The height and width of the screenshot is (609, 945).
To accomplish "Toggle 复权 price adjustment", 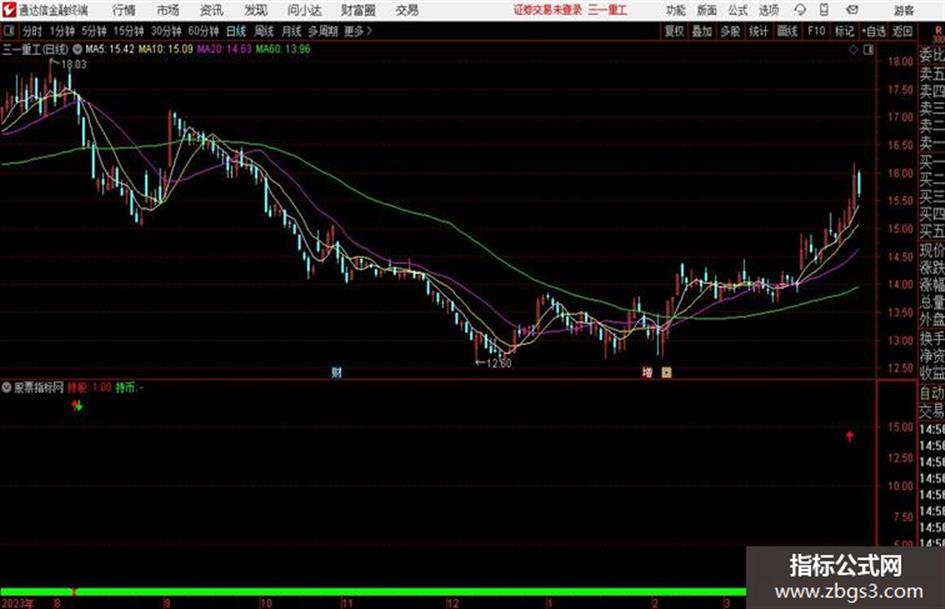I will (x=674, y=31).
